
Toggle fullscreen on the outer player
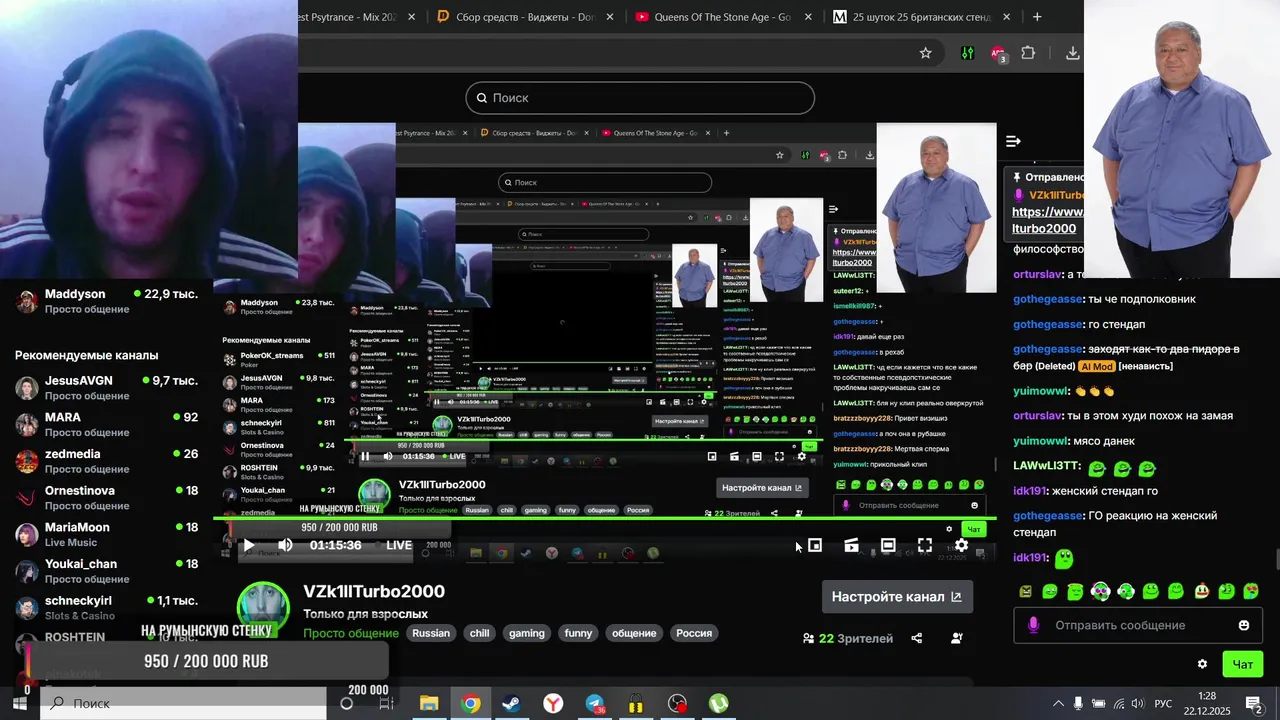pos(925,545)
